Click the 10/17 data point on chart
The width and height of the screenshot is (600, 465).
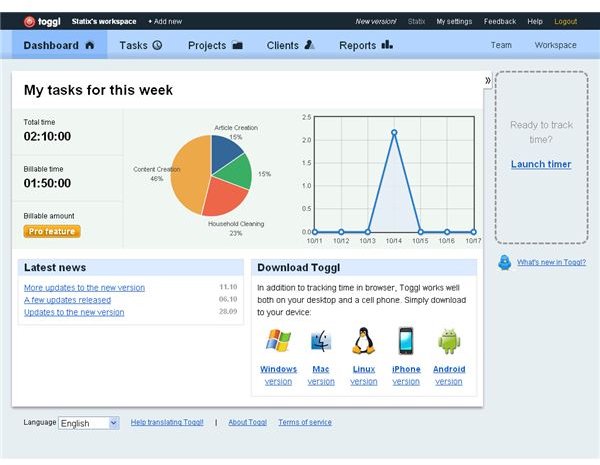473,232
